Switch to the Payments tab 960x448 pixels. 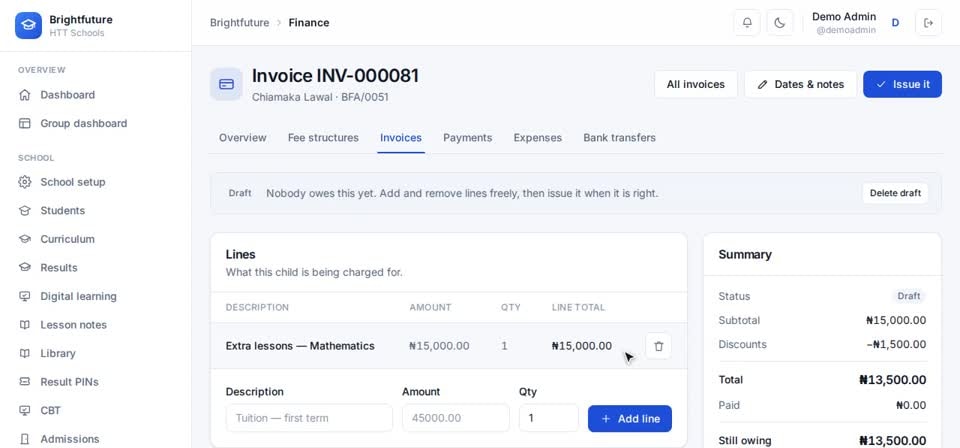pyautogui.click(x=468, y=138)
